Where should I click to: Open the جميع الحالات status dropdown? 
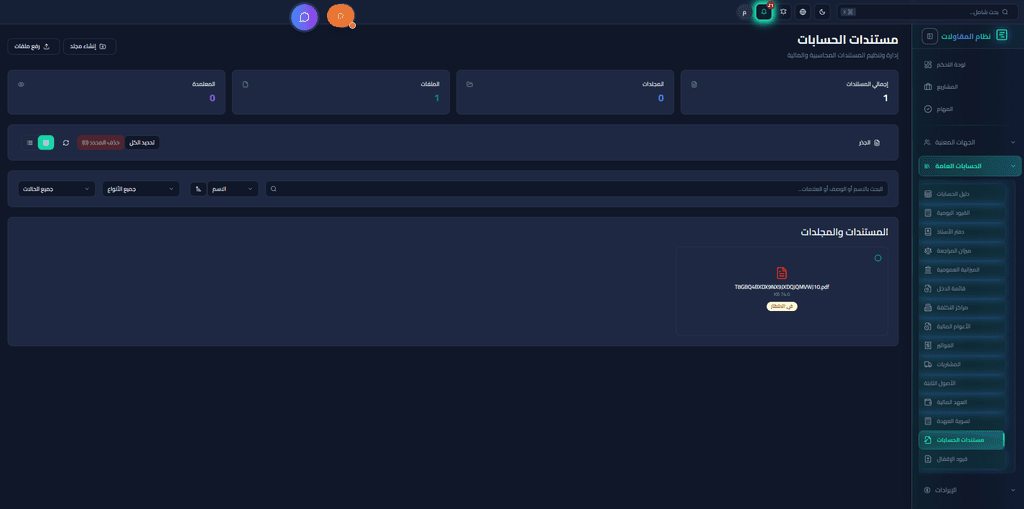click(x=56, y=189)
